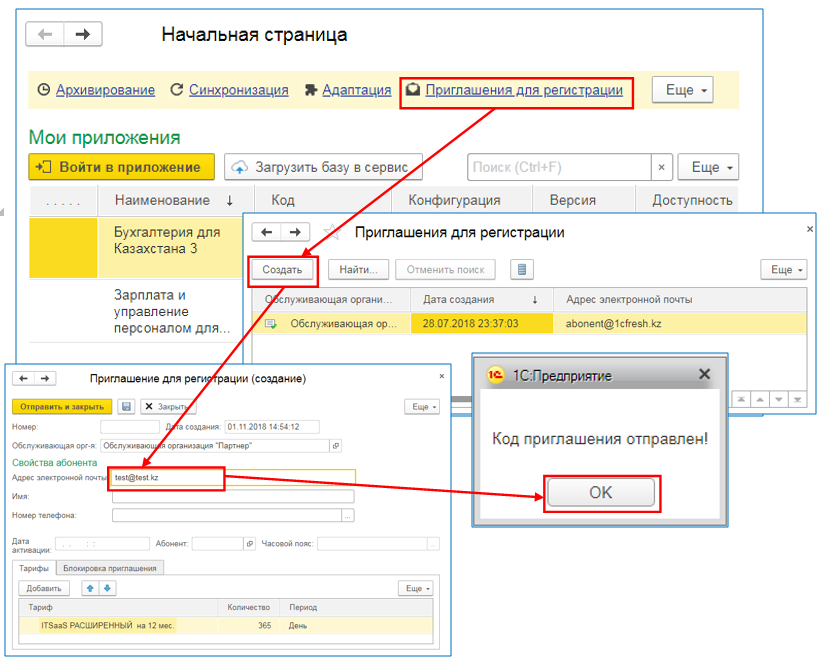Expand the Еще menu in the invitations list window

click(784, 270)
